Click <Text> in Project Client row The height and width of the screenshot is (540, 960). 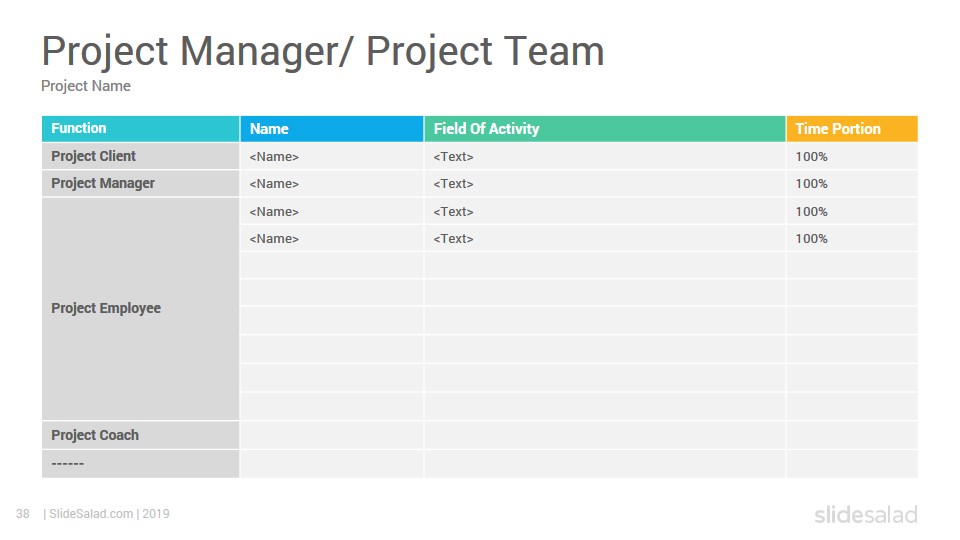click(453, 157)
